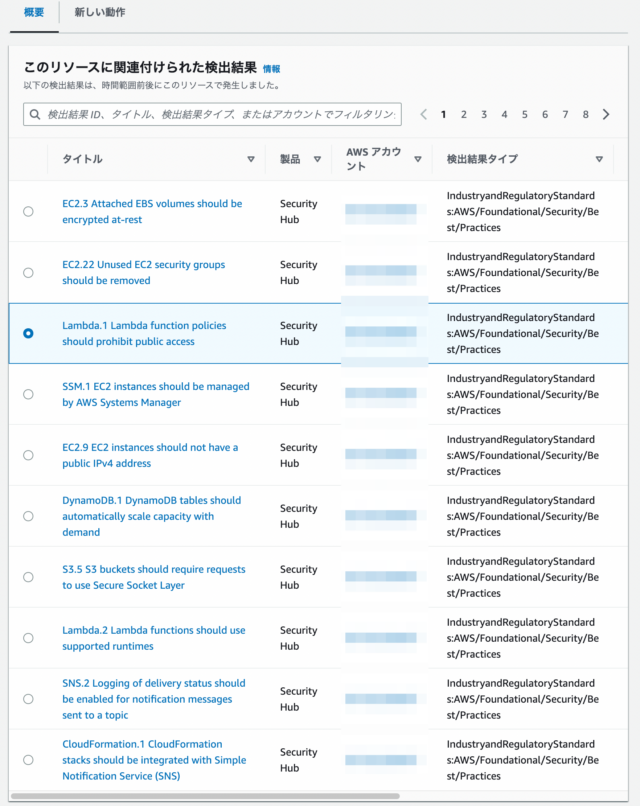The width and height of the screenshot is (640, 806).
Task: Open the AWS アカウント column filter dropdown
Action: click(418, 158)
